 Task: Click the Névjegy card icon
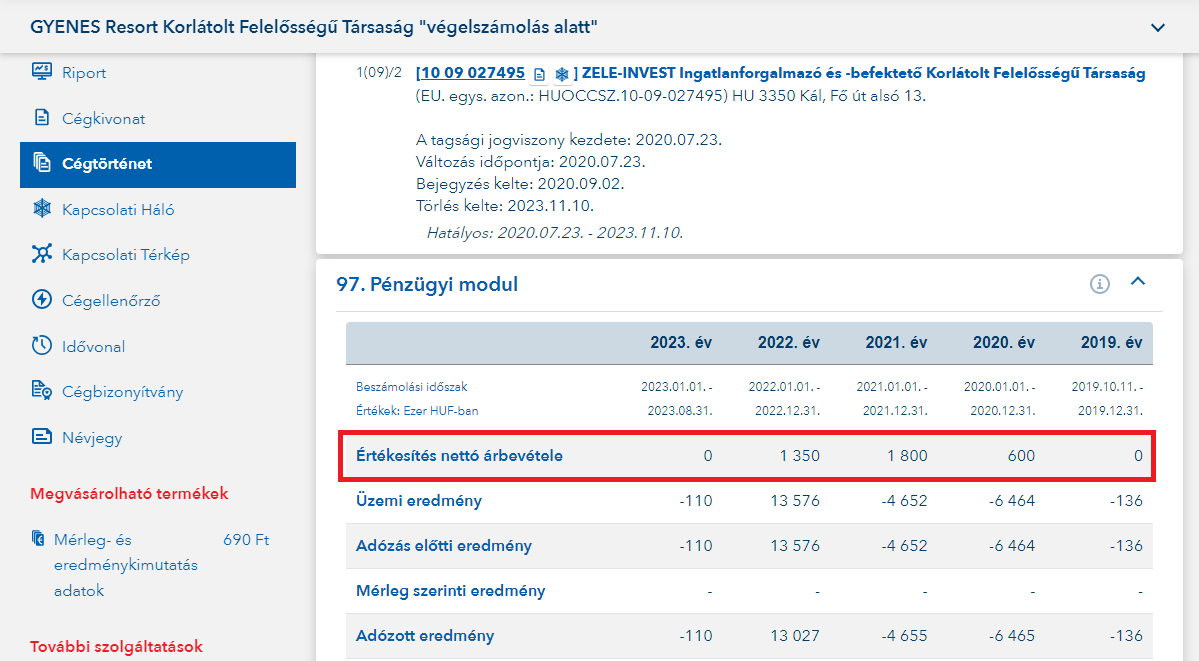[x=42, y=437]
